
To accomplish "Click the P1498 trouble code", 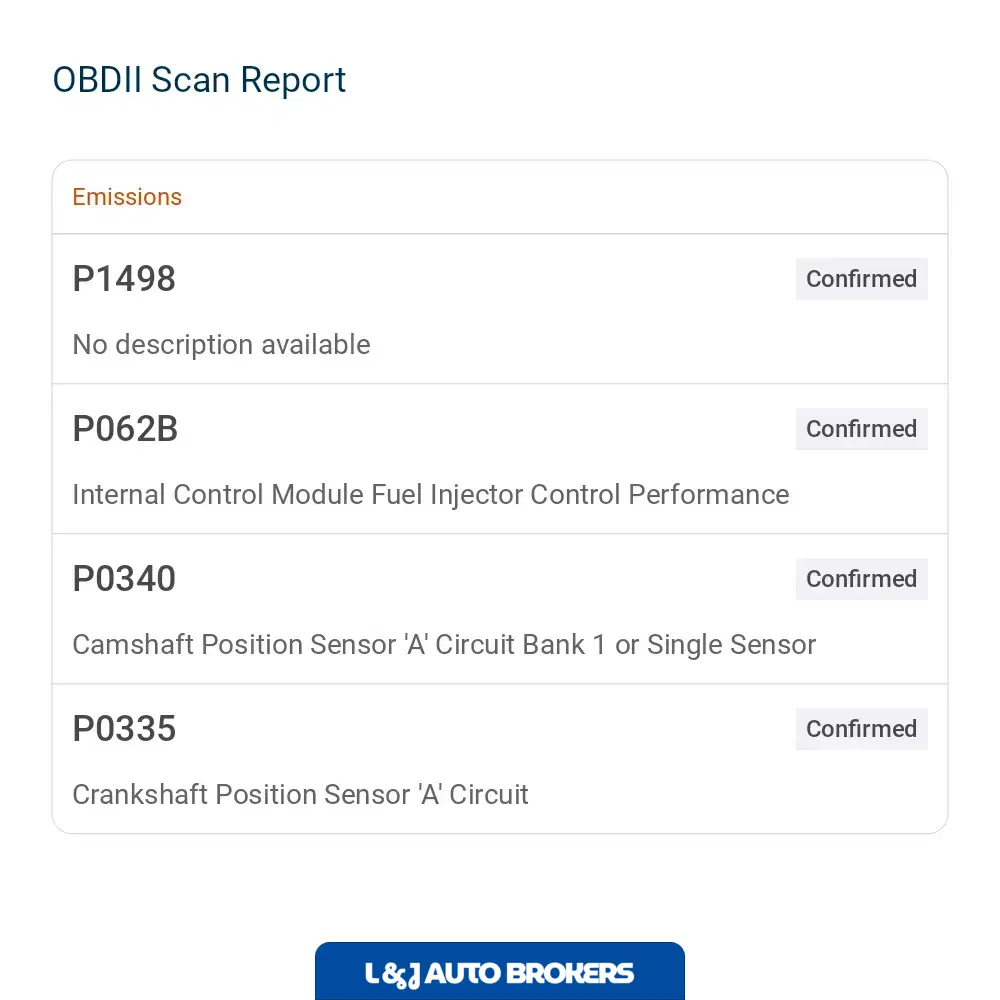I will pyautogui.click(x=124, y=279).
